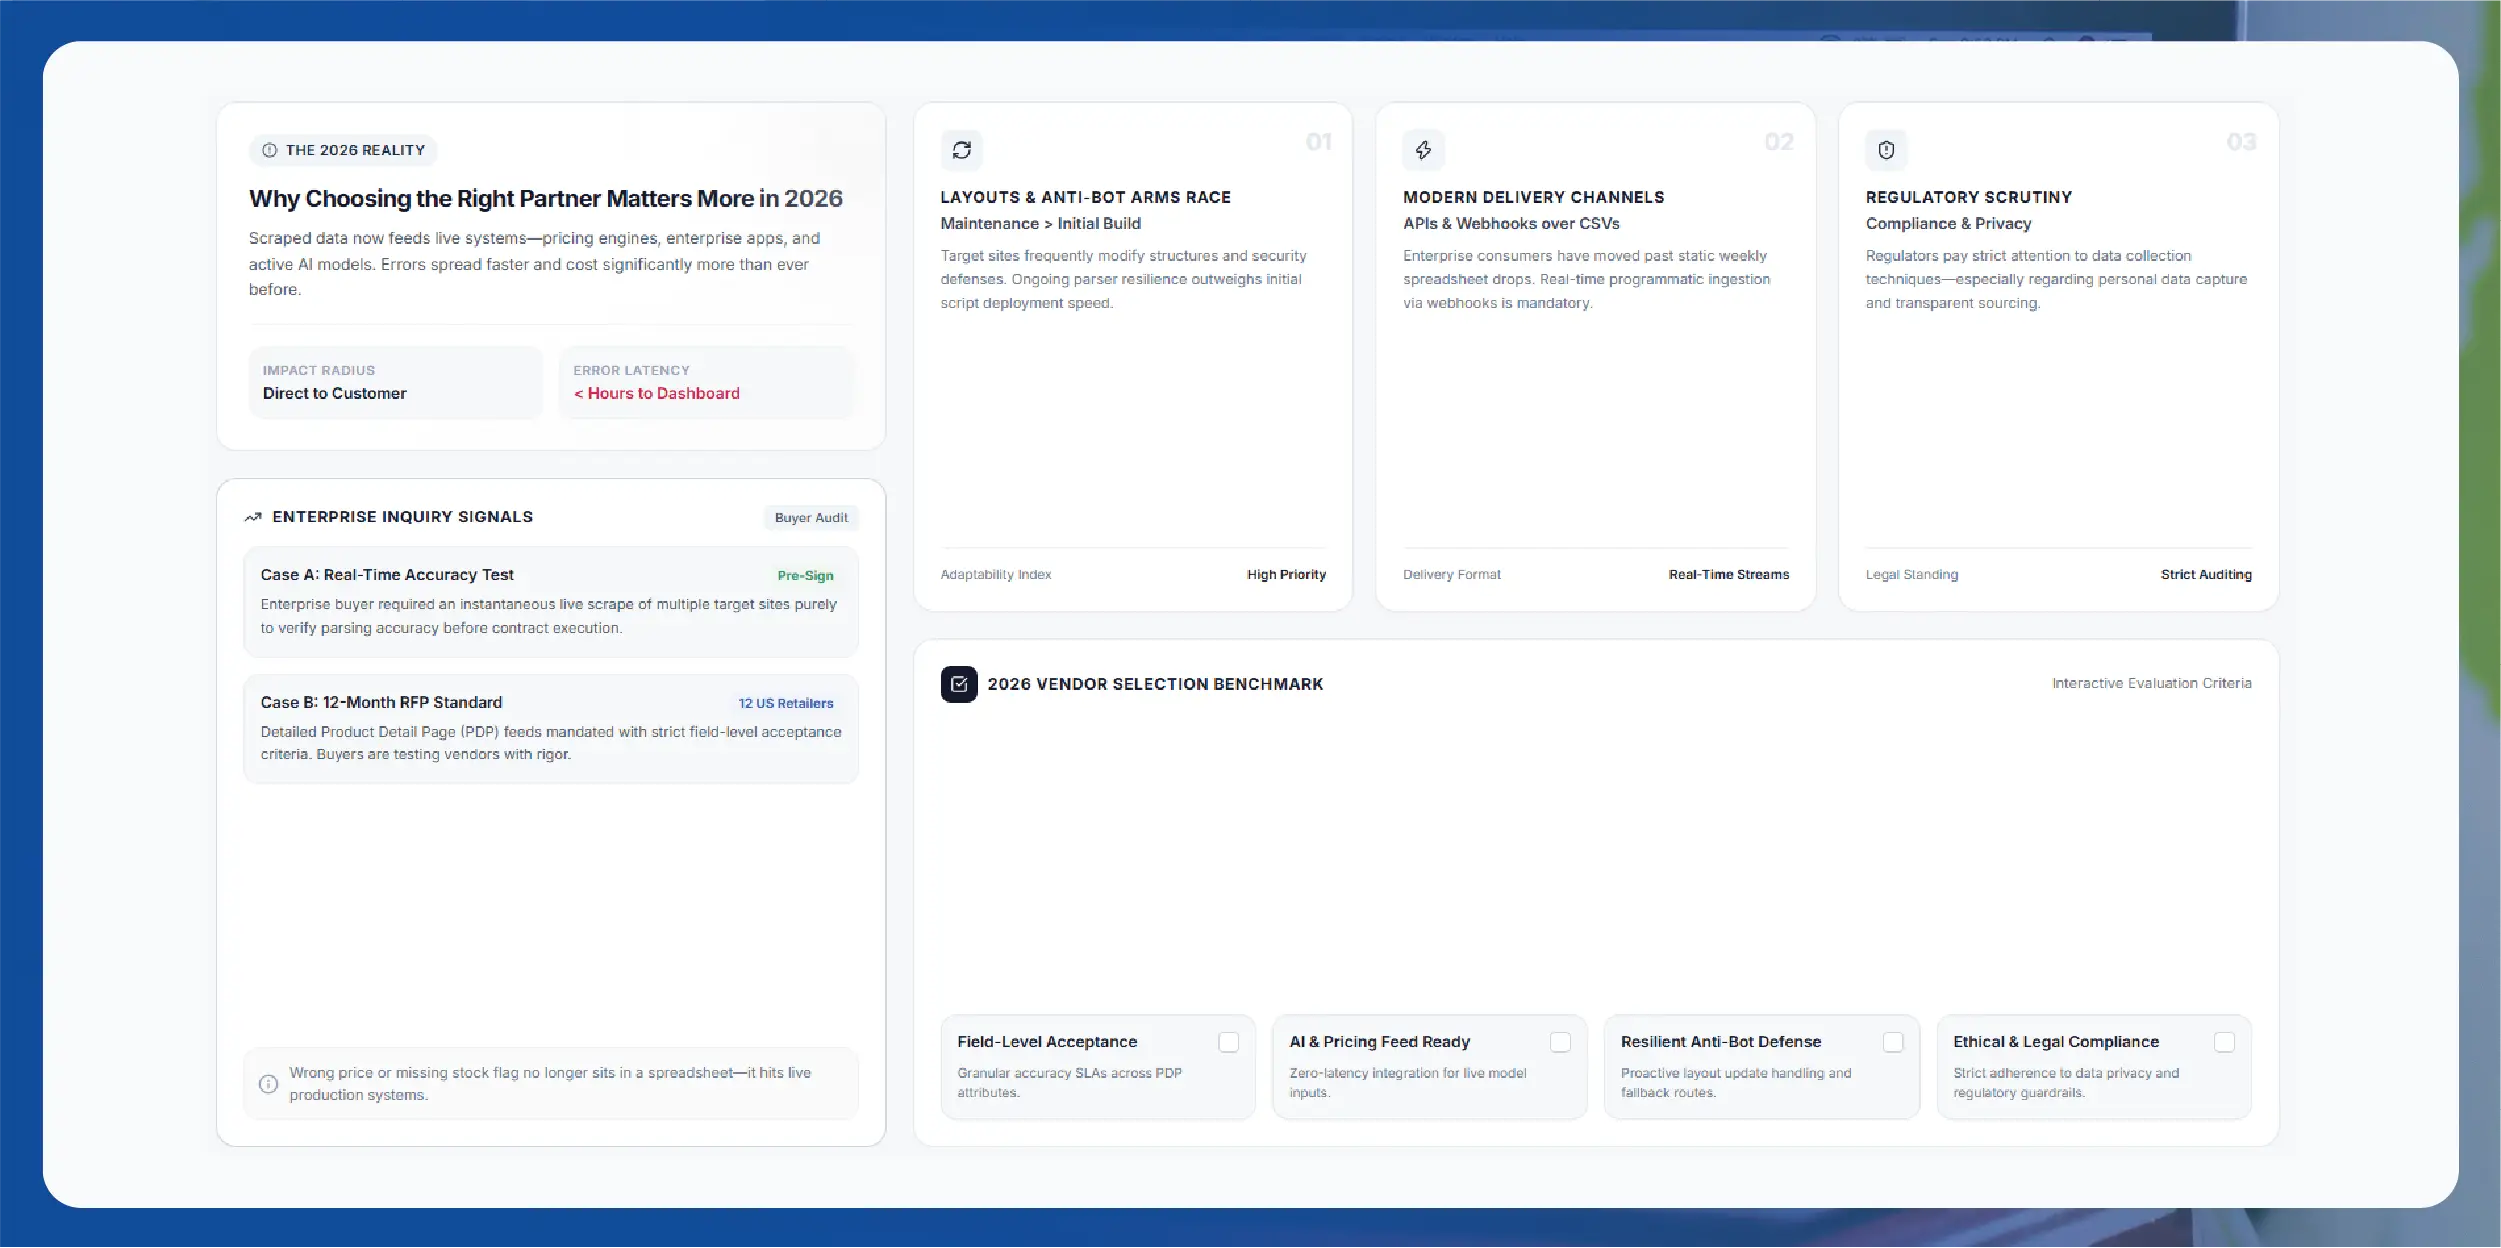The height and width of the screenshot is (1248, 2501).
Task: Click The 2026 Reality badge text
Action: click(355, 150)
